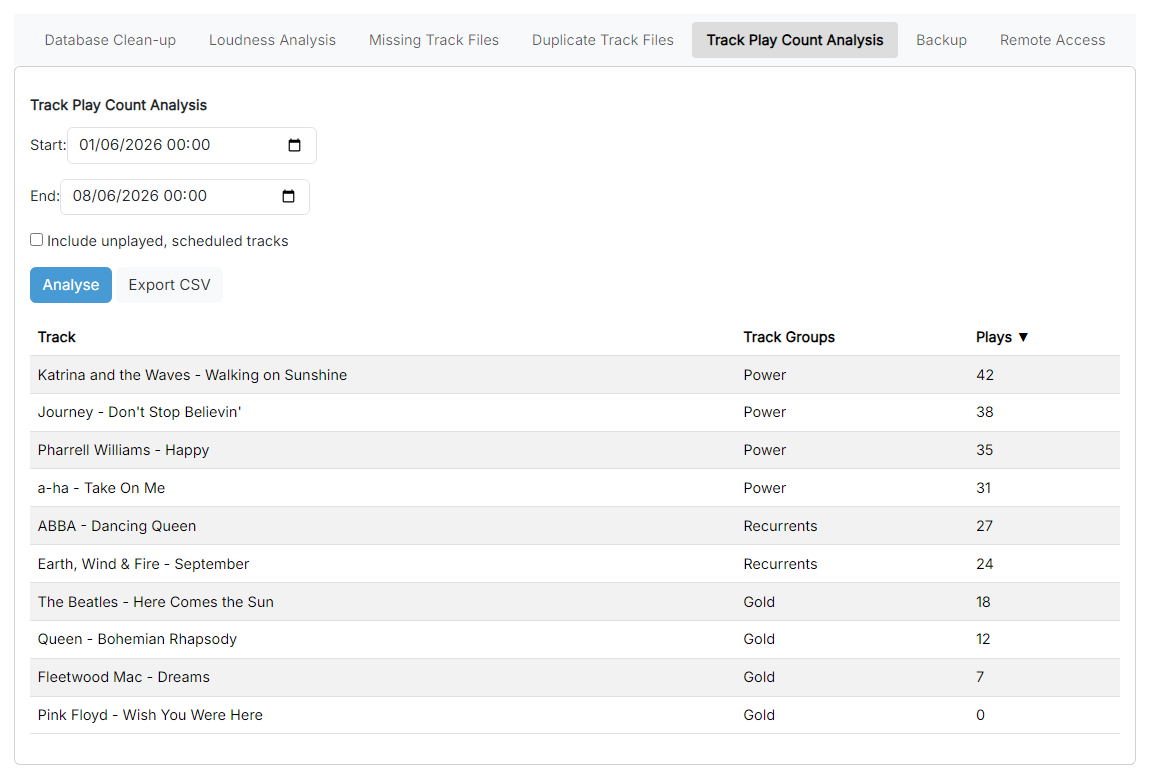
Task: Open the Backup tab
Action: coord(941,40)
